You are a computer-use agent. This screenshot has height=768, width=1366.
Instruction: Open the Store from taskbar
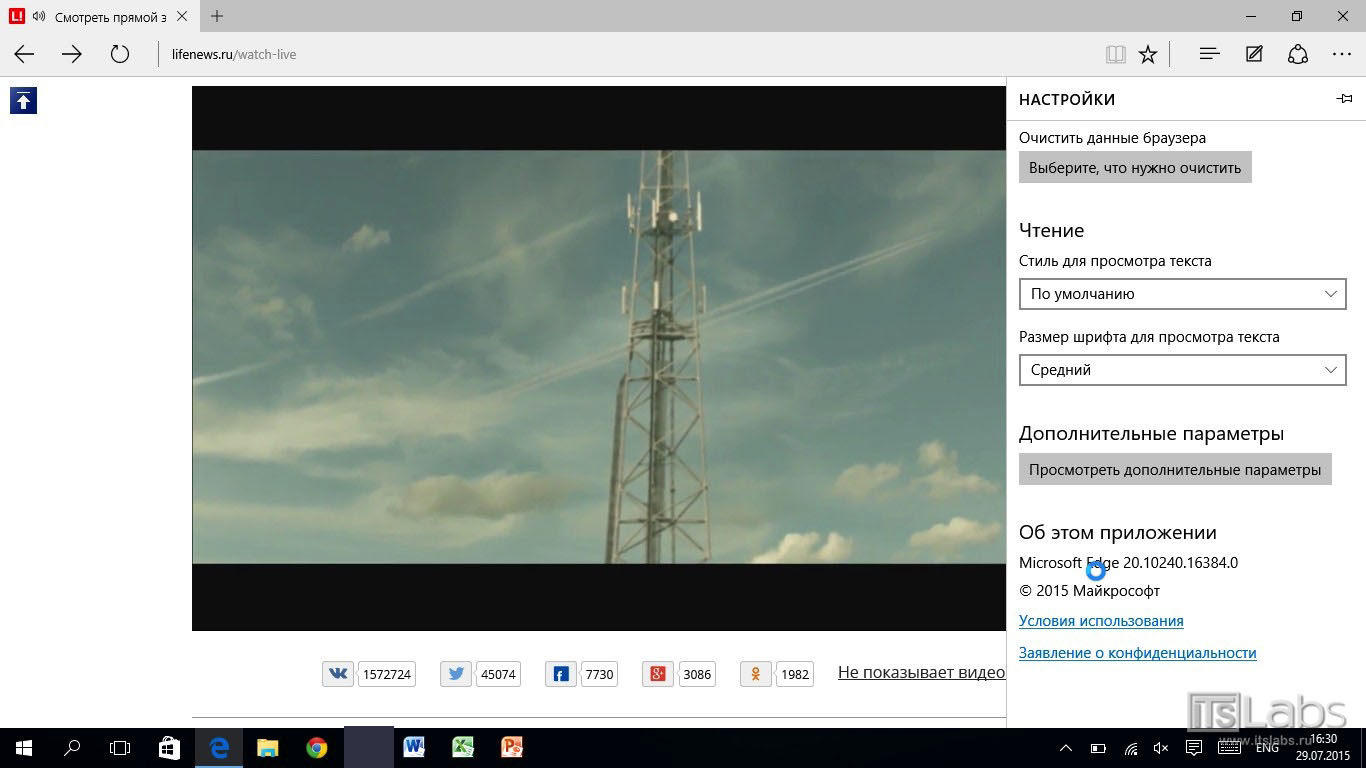[169, 747]
